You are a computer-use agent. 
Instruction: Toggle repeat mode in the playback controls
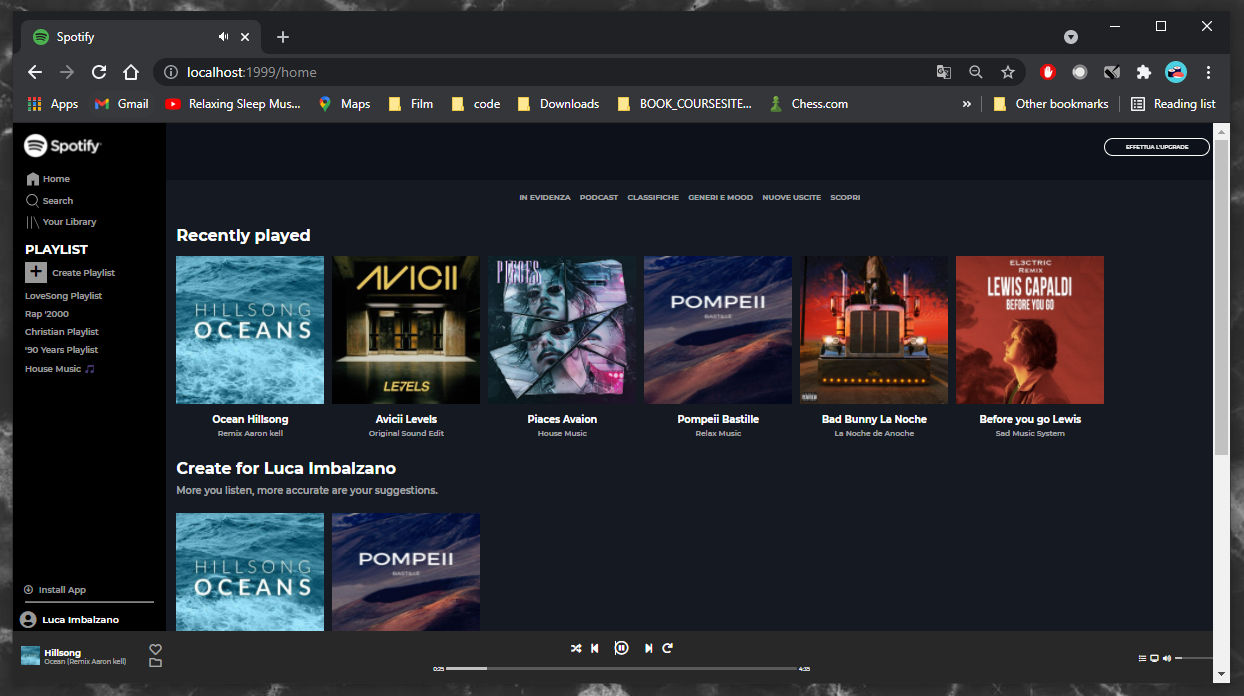coord(667,648)
